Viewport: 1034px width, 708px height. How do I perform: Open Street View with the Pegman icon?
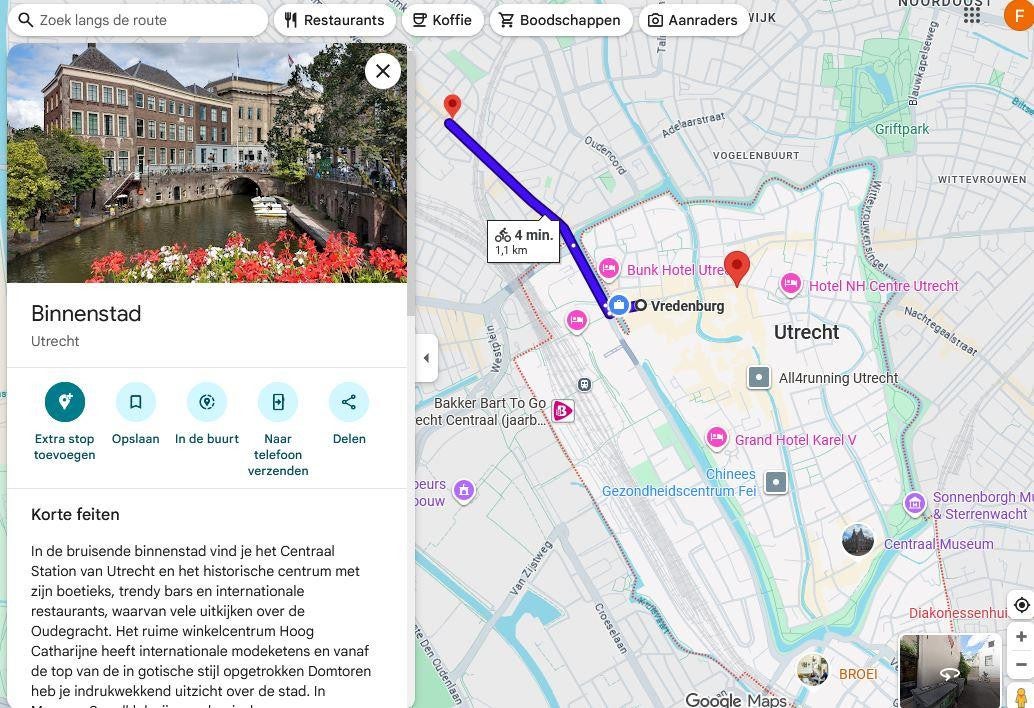[1021, 697]
